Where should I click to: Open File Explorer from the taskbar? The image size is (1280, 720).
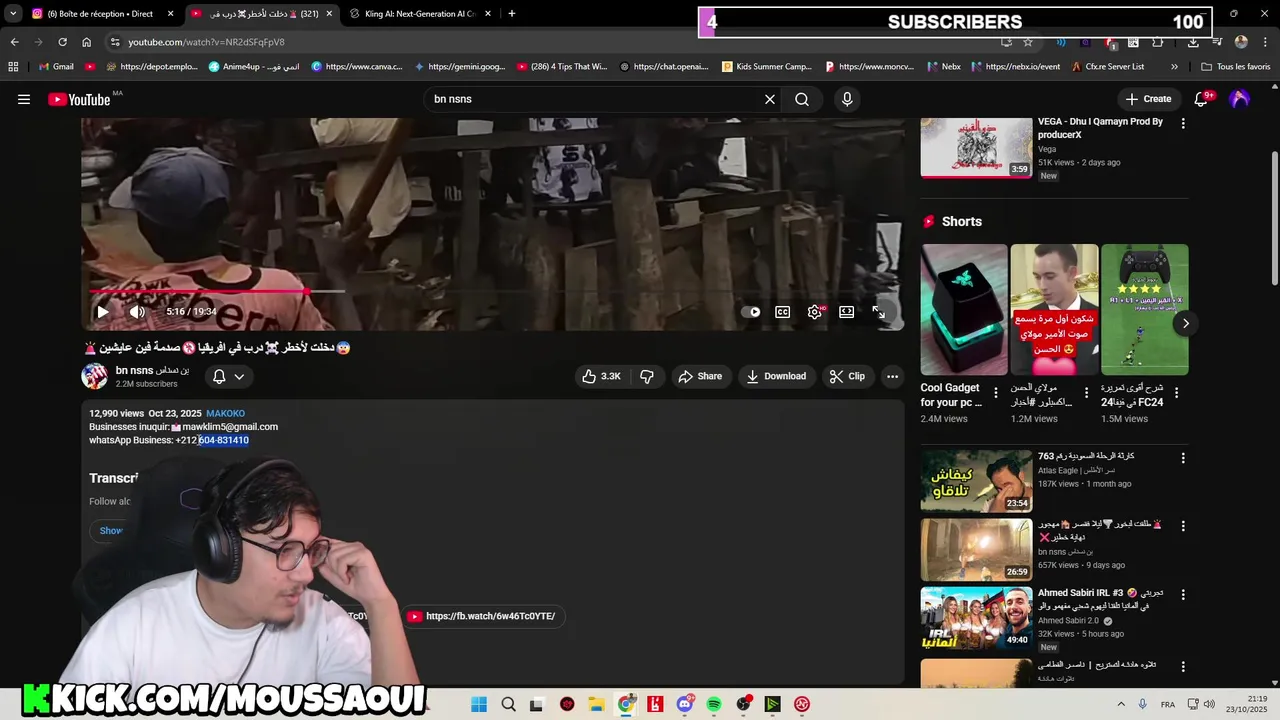596,704
